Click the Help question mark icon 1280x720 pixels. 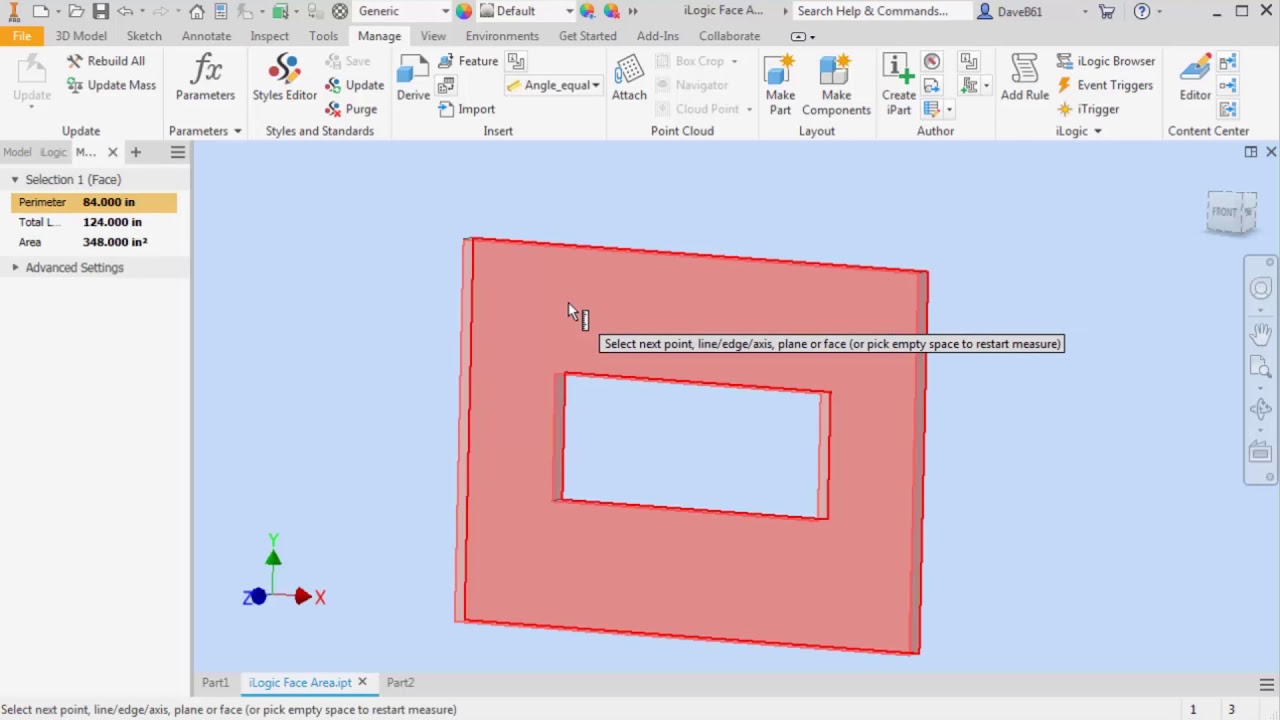1142,11
